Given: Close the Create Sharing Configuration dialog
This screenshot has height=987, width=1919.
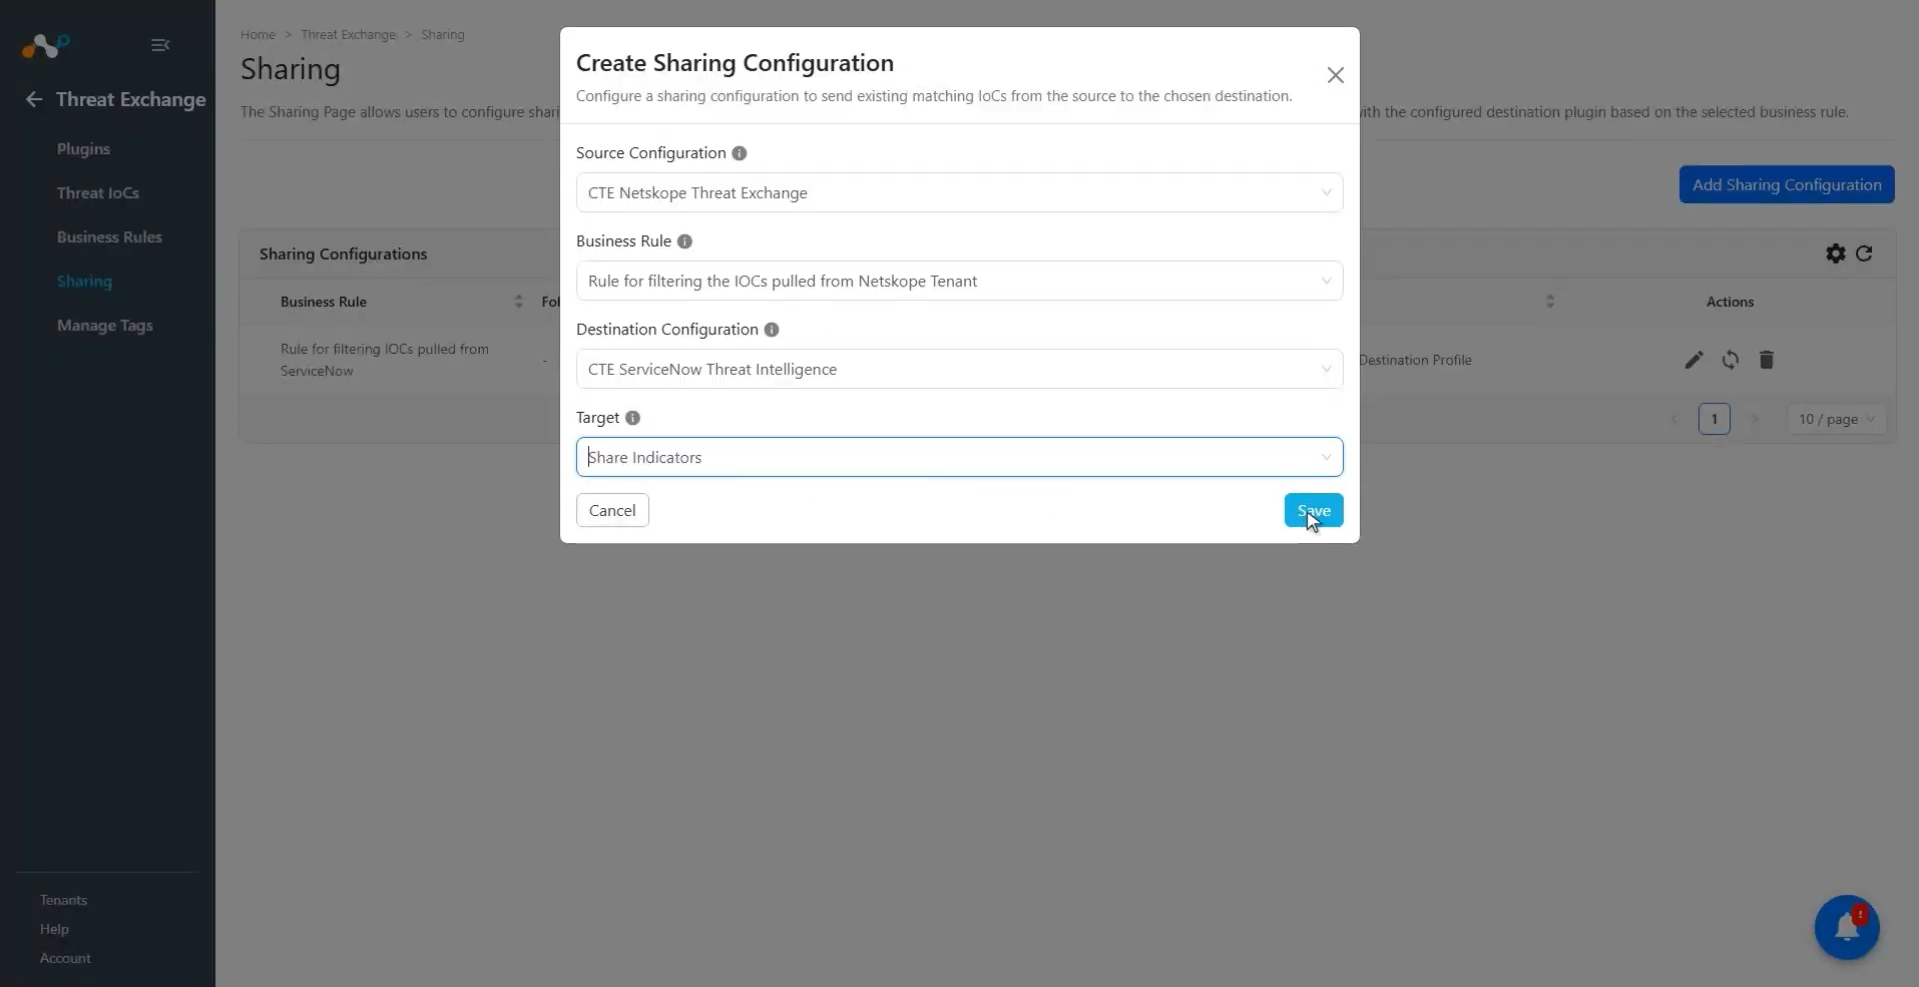Looking at the screenshot, I should (x=1335, y=75).
